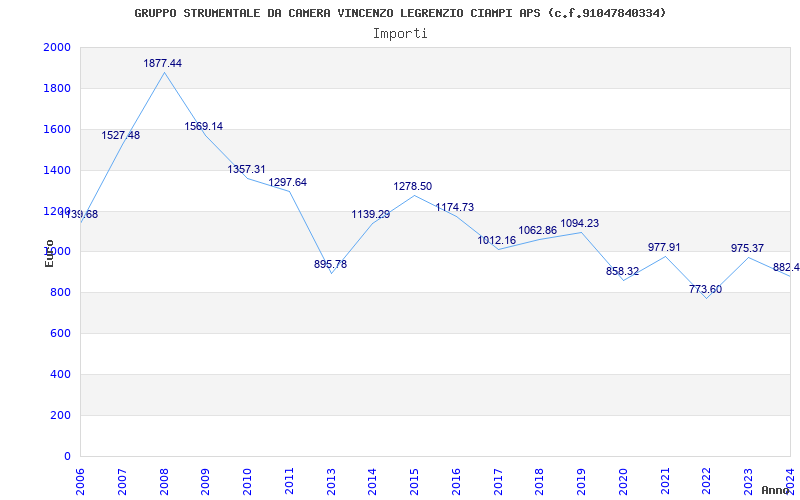Click the 2022 year label on x-axis

pyautogui.click(x=707, y=482)
